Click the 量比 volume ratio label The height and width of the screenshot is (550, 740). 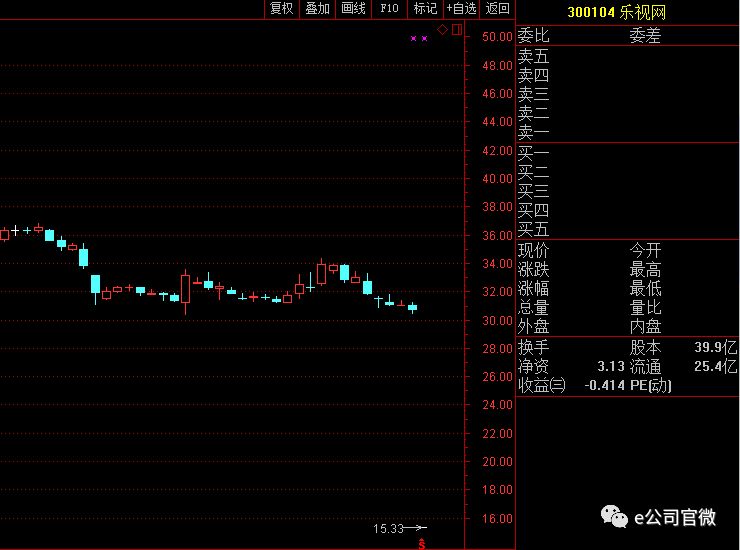click(645, 307)
